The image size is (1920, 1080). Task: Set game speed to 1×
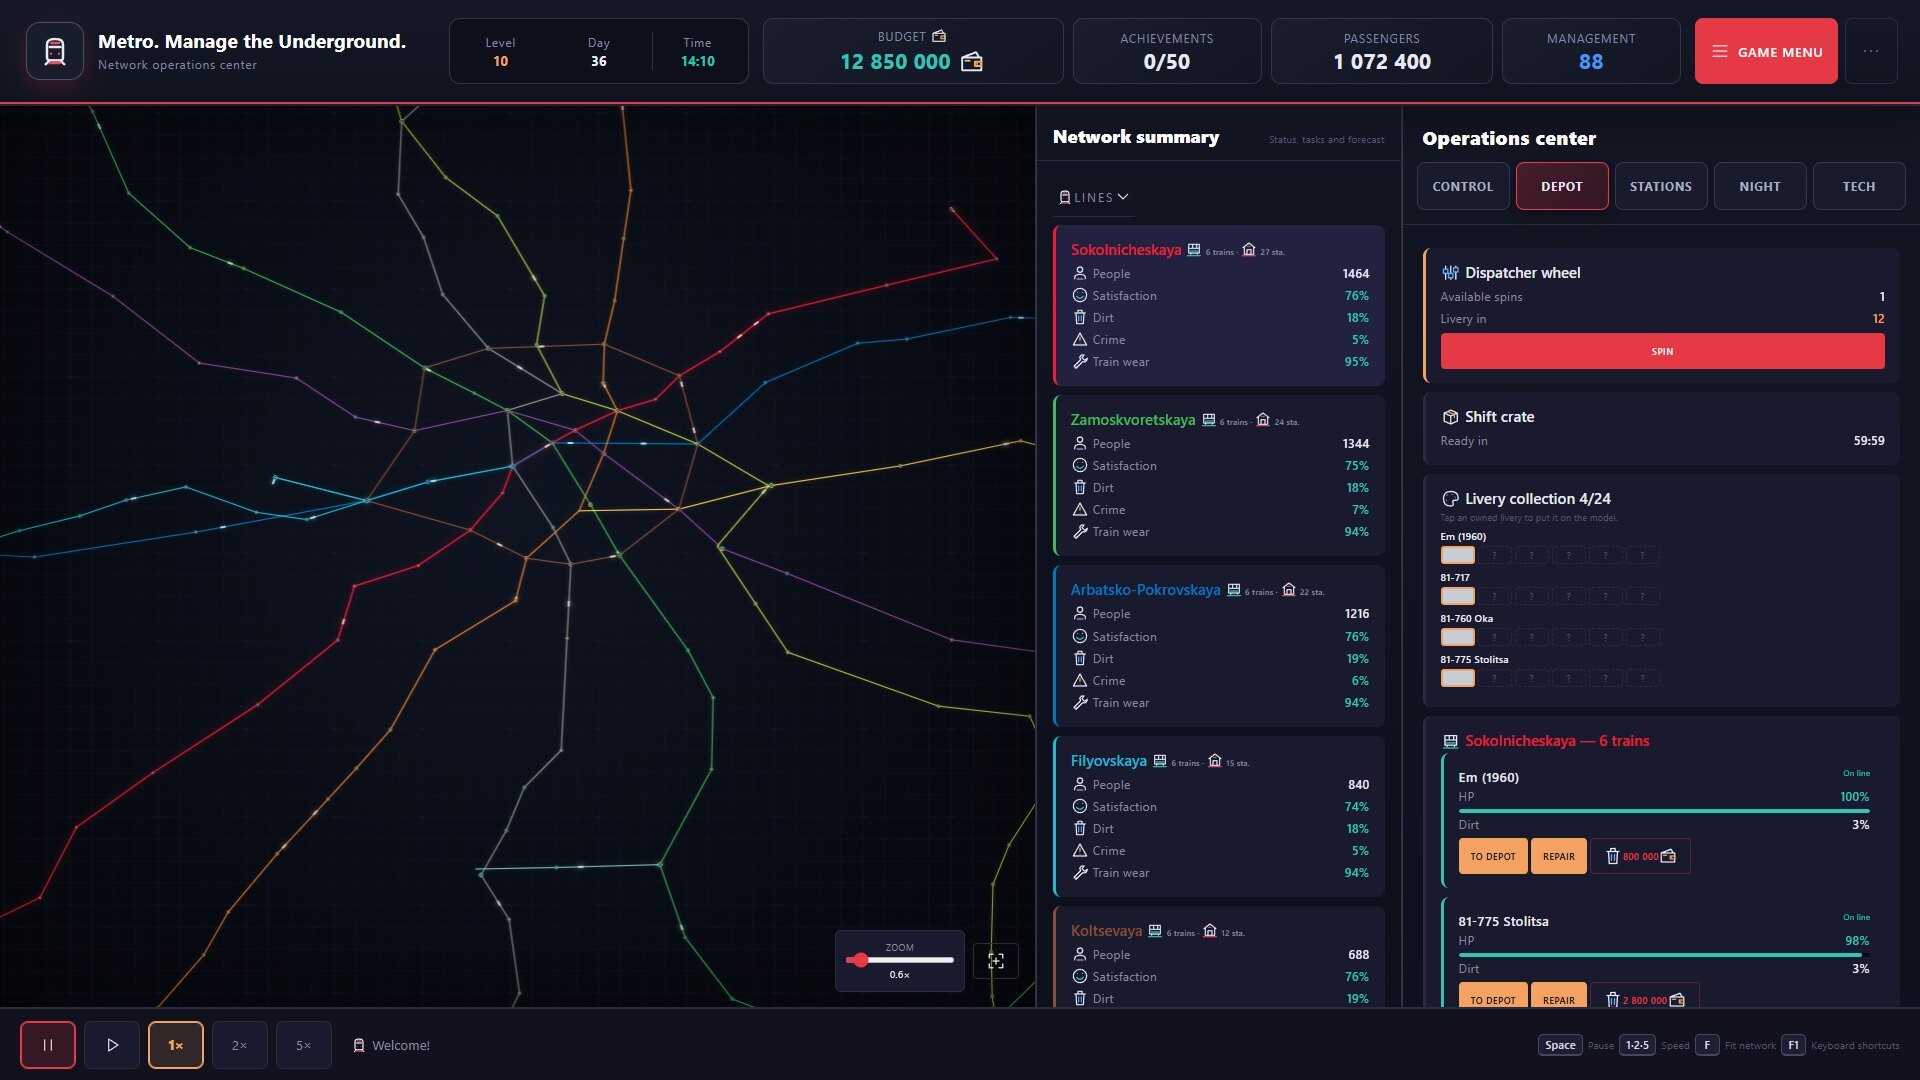coord(176,1045)
